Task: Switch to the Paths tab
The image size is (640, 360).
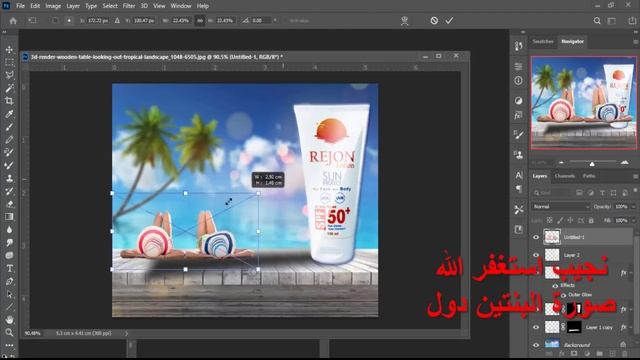Action: (589, 176)
